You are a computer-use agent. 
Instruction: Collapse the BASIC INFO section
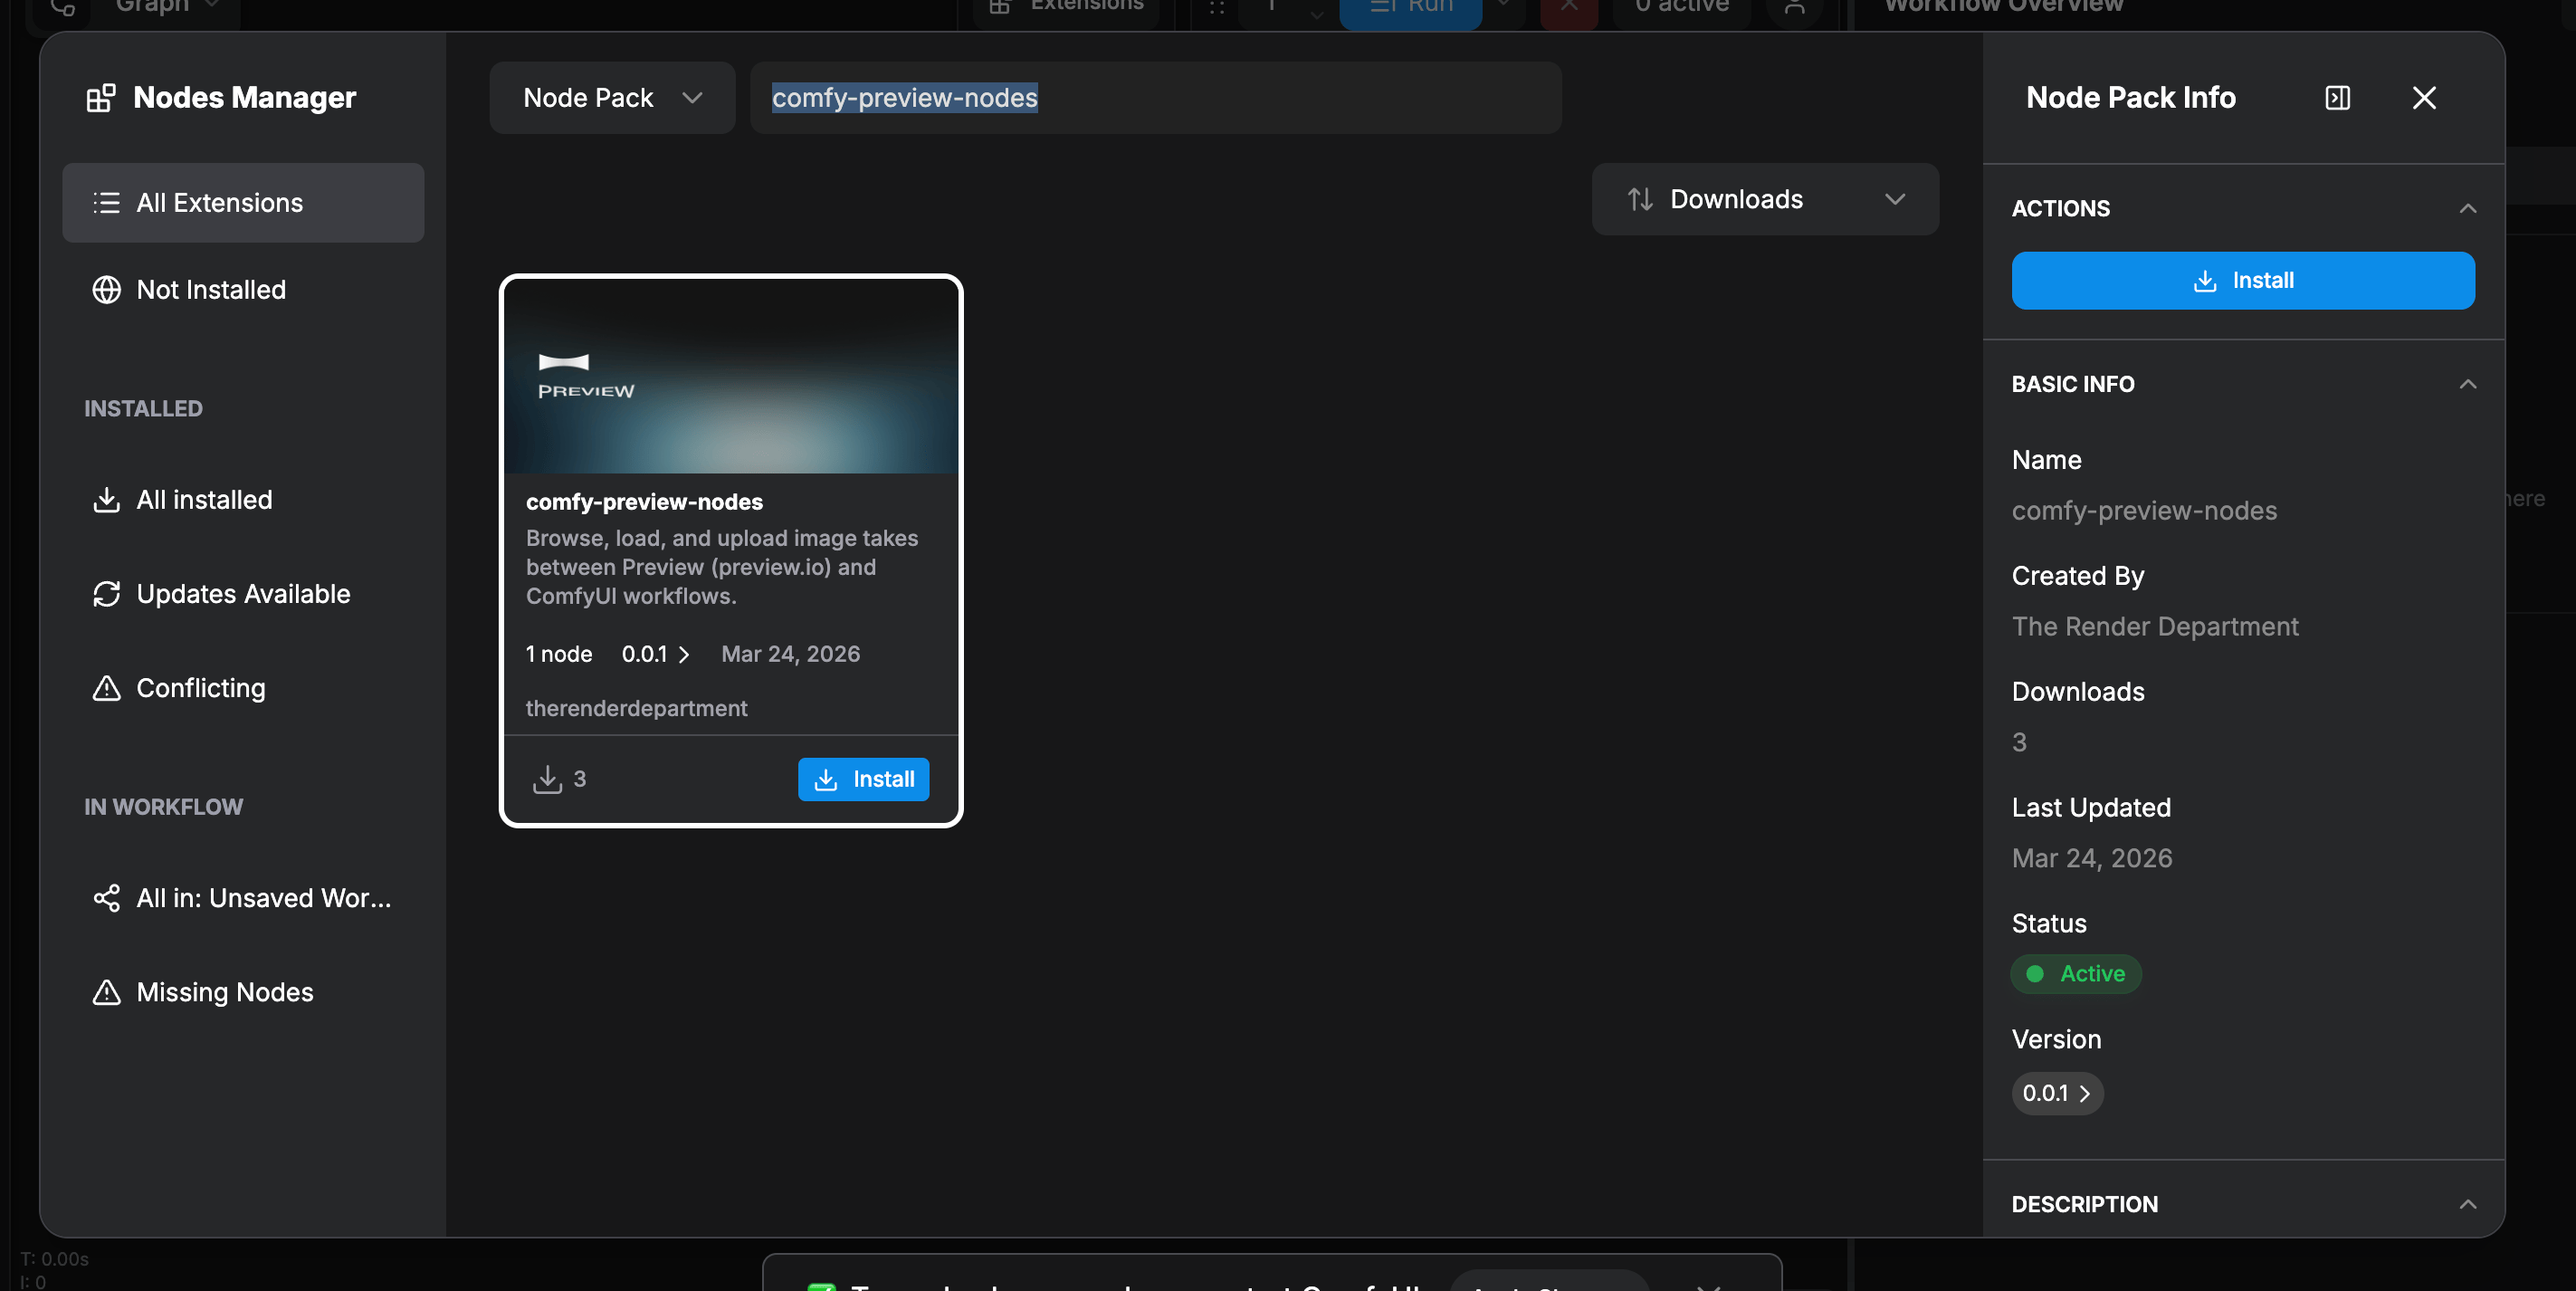pos(2467,385)
